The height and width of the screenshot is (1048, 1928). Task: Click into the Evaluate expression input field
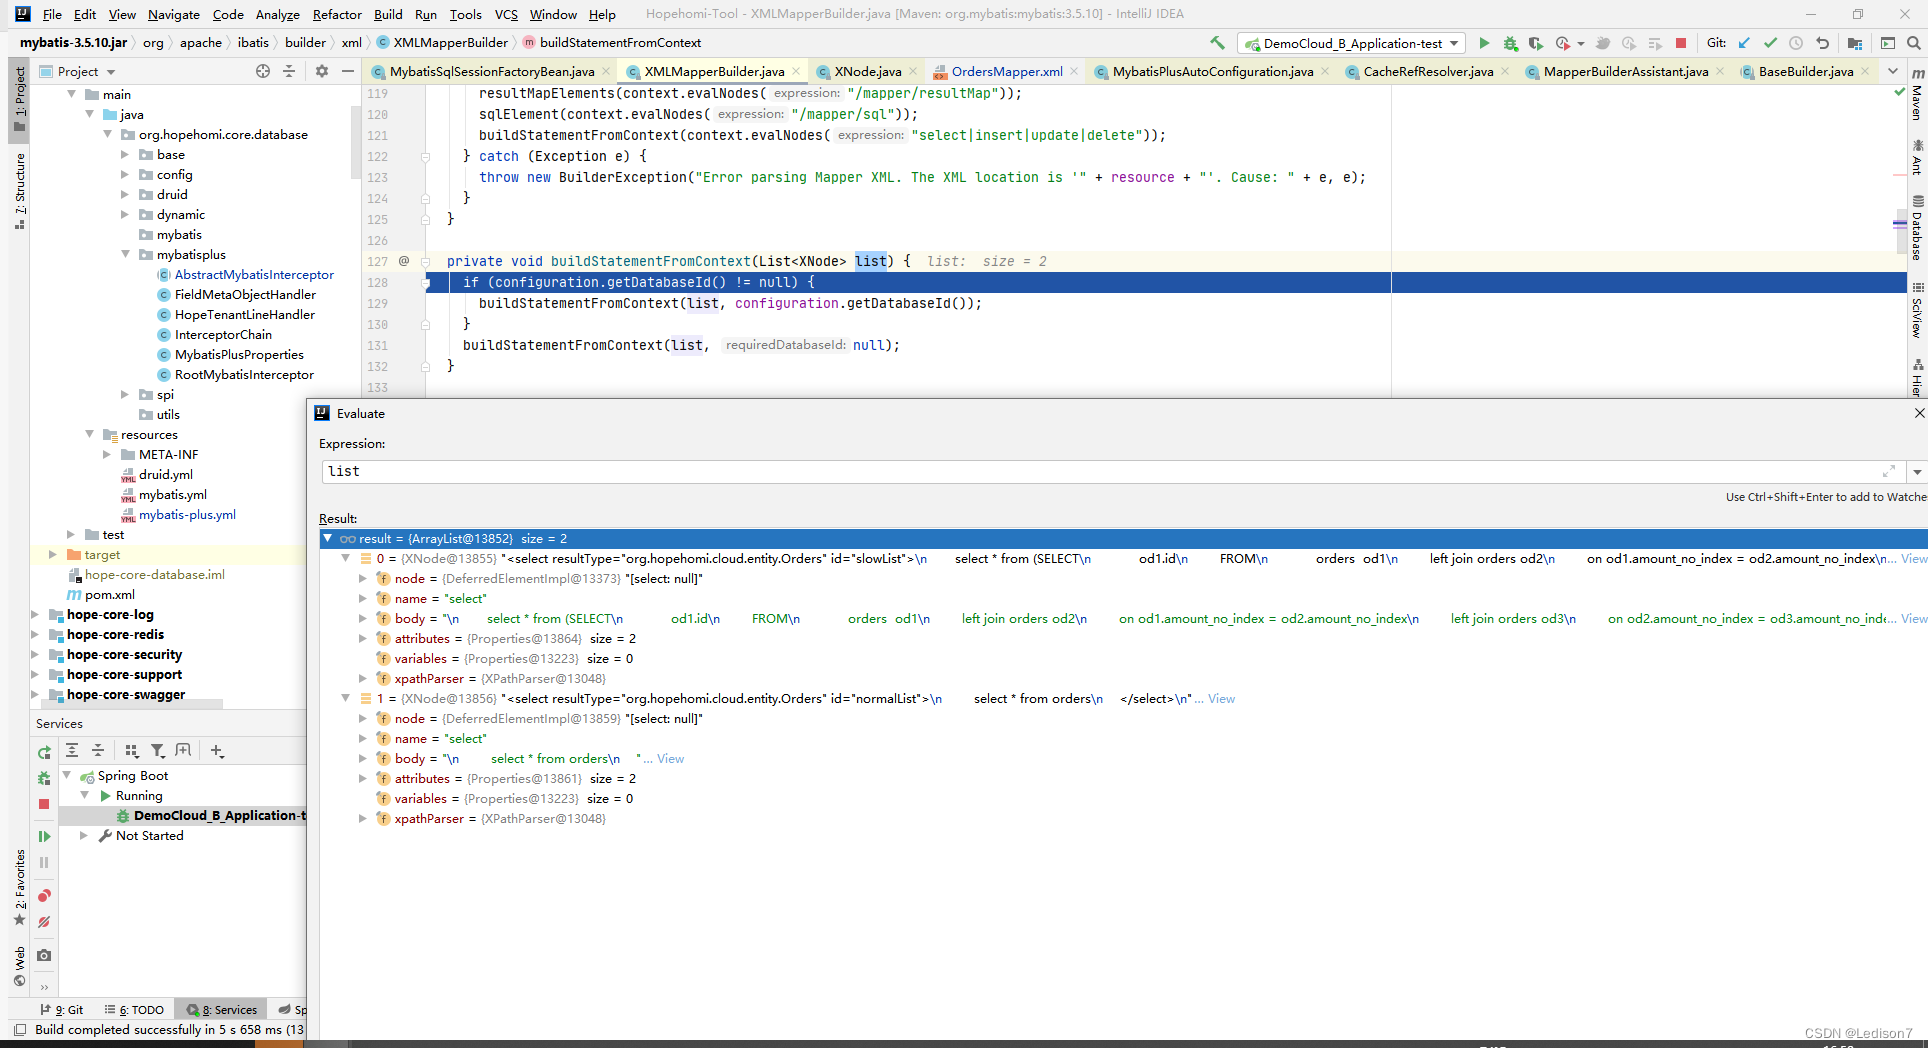pyautogui.click(x=1100, y=472)
